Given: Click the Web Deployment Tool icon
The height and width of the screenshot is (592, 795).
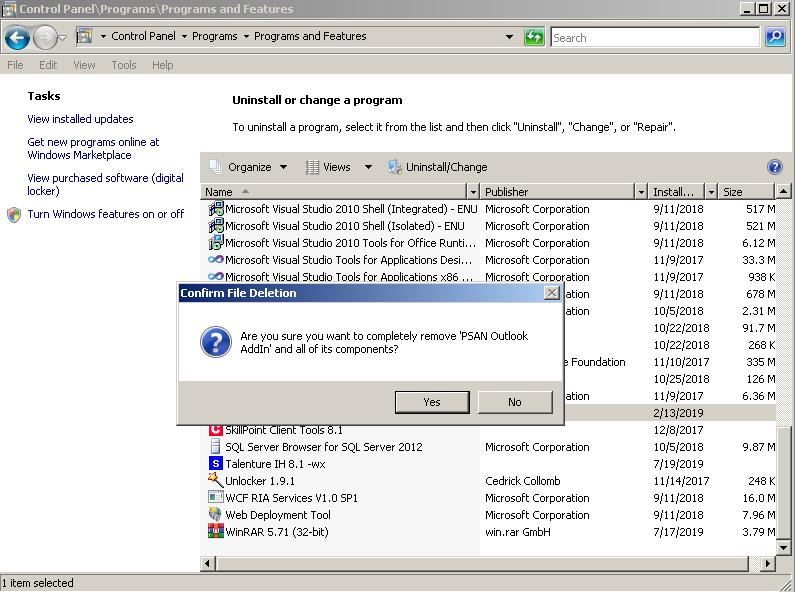Looking at the screenshot, I should tap(215, 514).
